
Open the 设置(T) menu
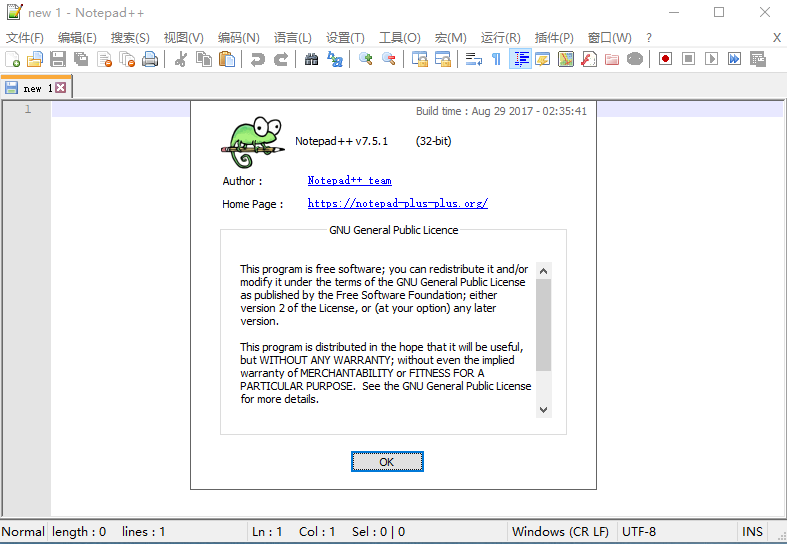pos(345,38)
